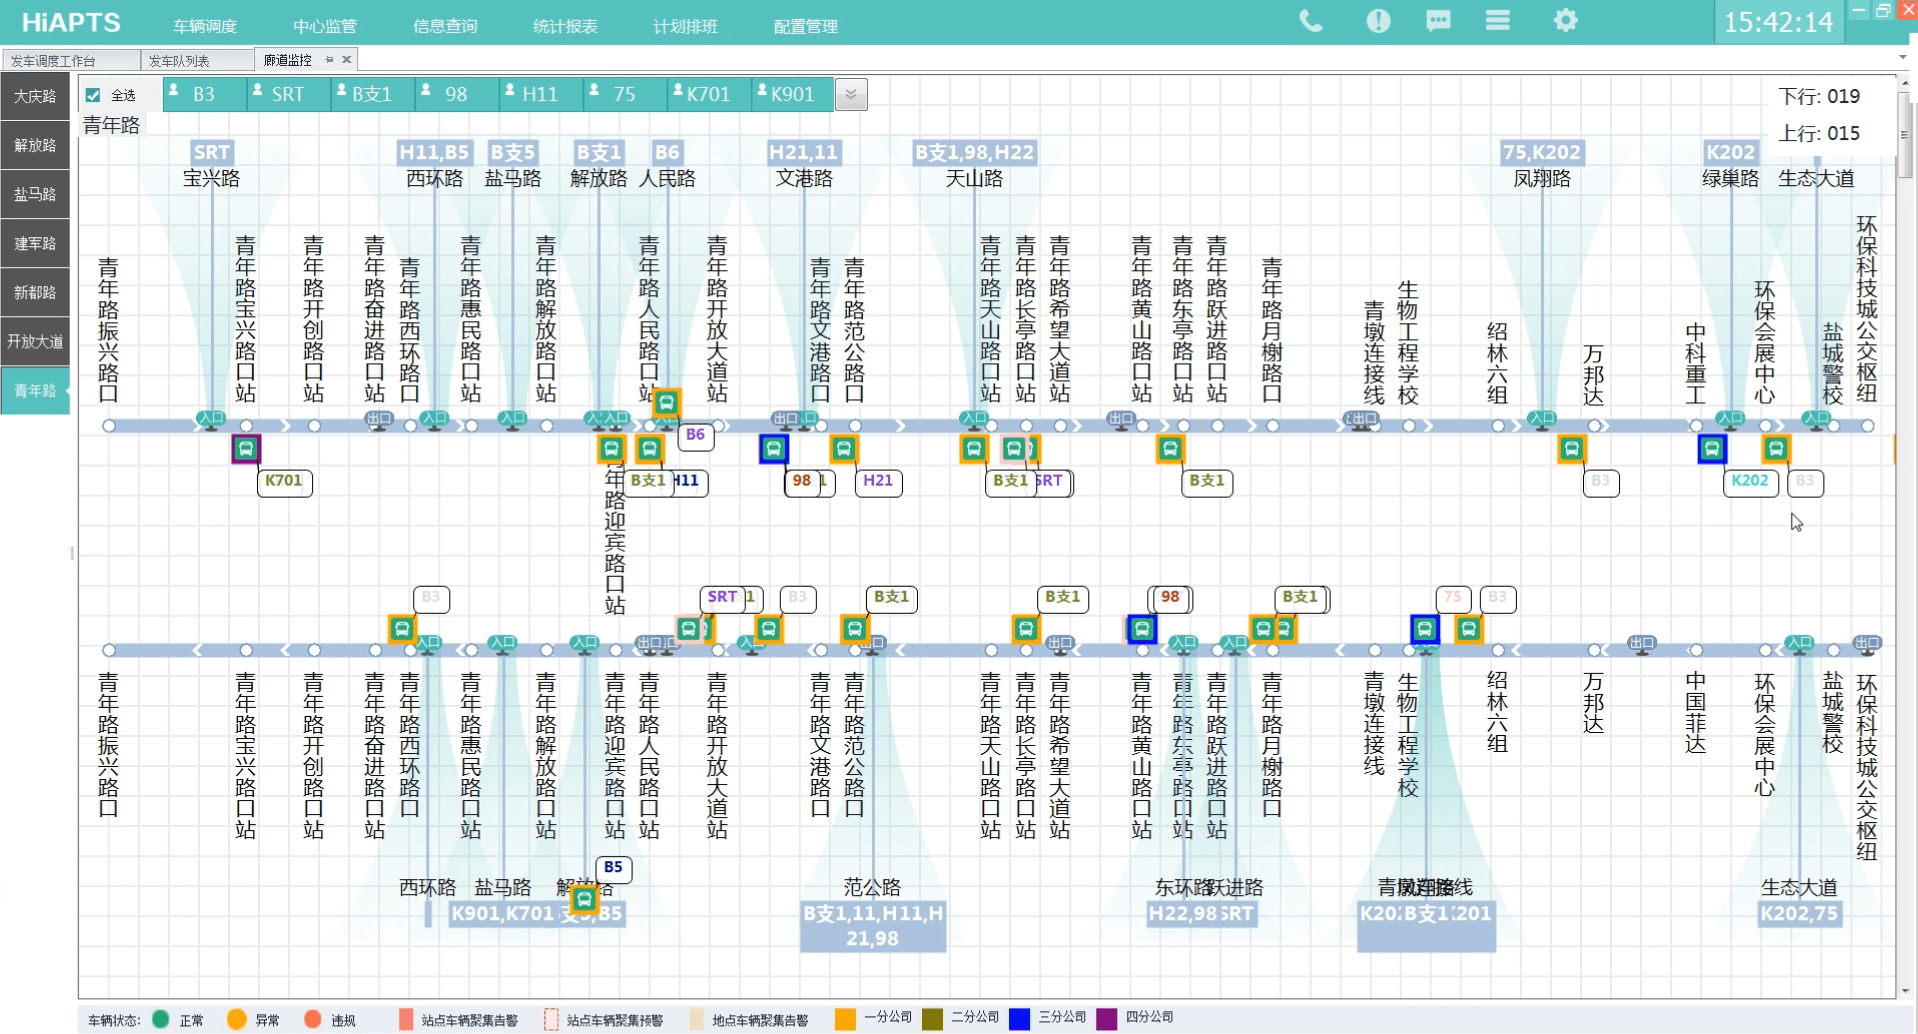Click the blue K202 bus icon
The height and width of the screenshot is (1034, 1918).
tap(1712, 449)
